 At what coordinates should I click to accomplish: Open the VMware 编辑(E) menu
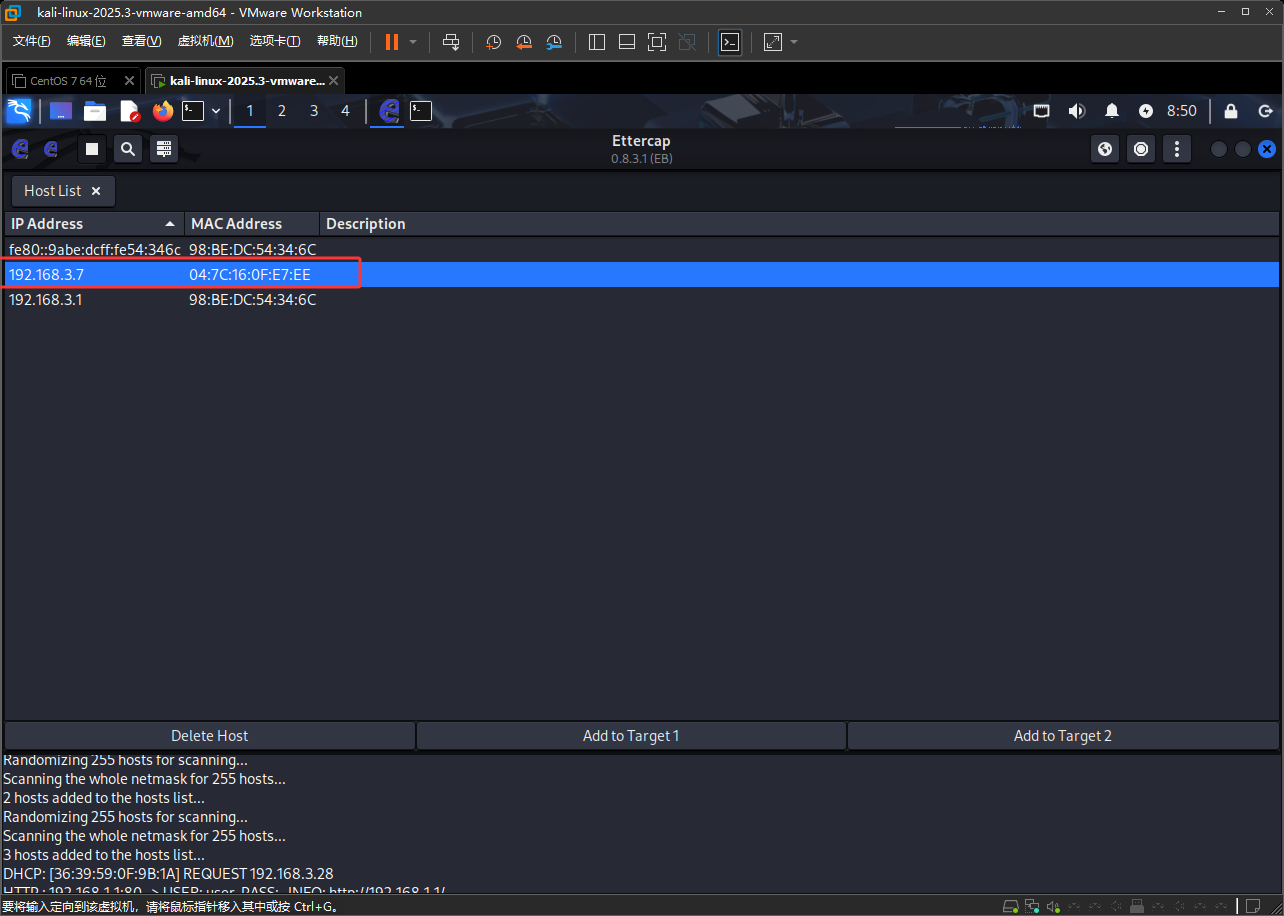(86, 41)
